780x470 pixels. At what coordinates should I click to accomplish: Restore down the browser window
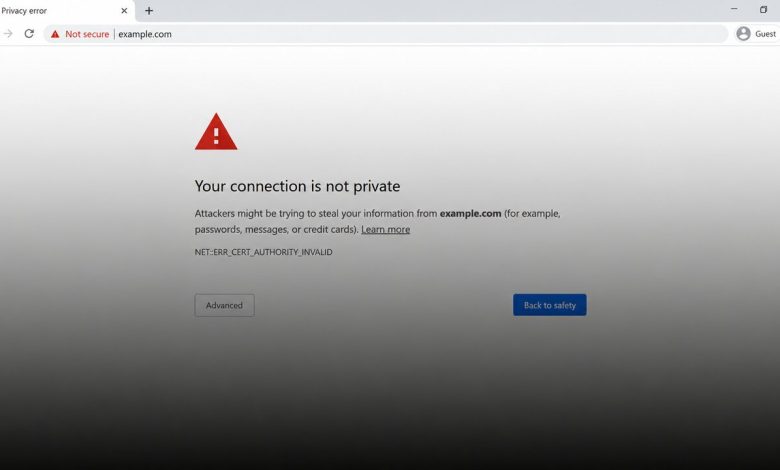point(763,9)
